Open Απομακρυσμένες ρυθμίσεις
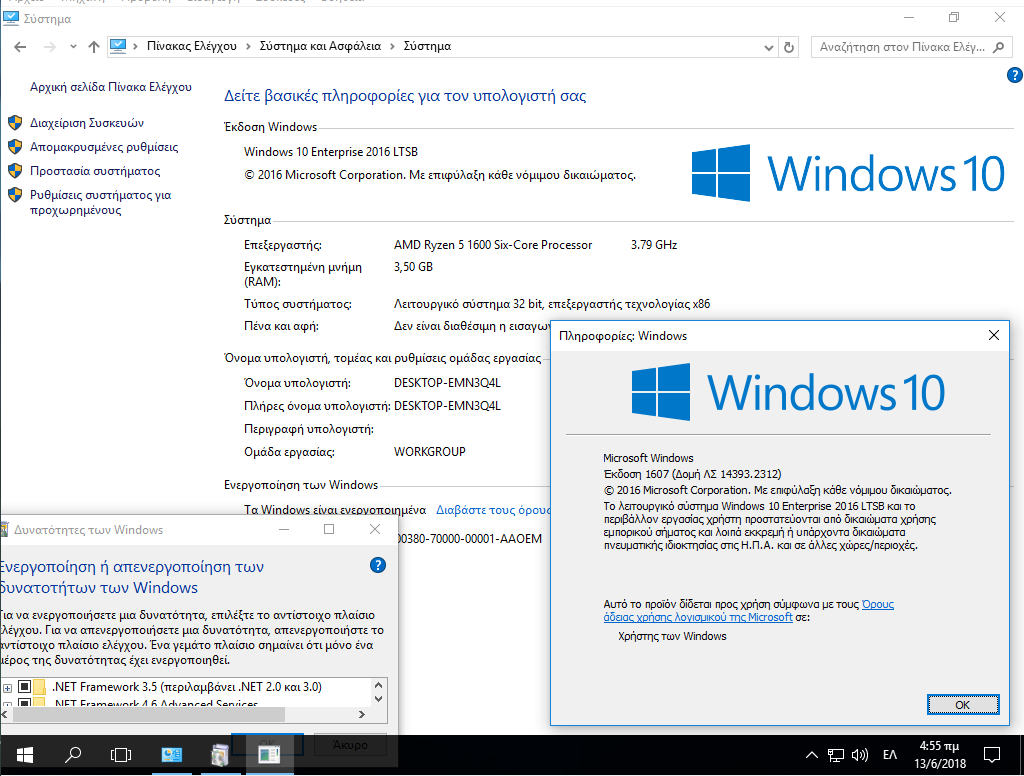The height and width of the screenshot is (776, 1024). click(104, 147)
